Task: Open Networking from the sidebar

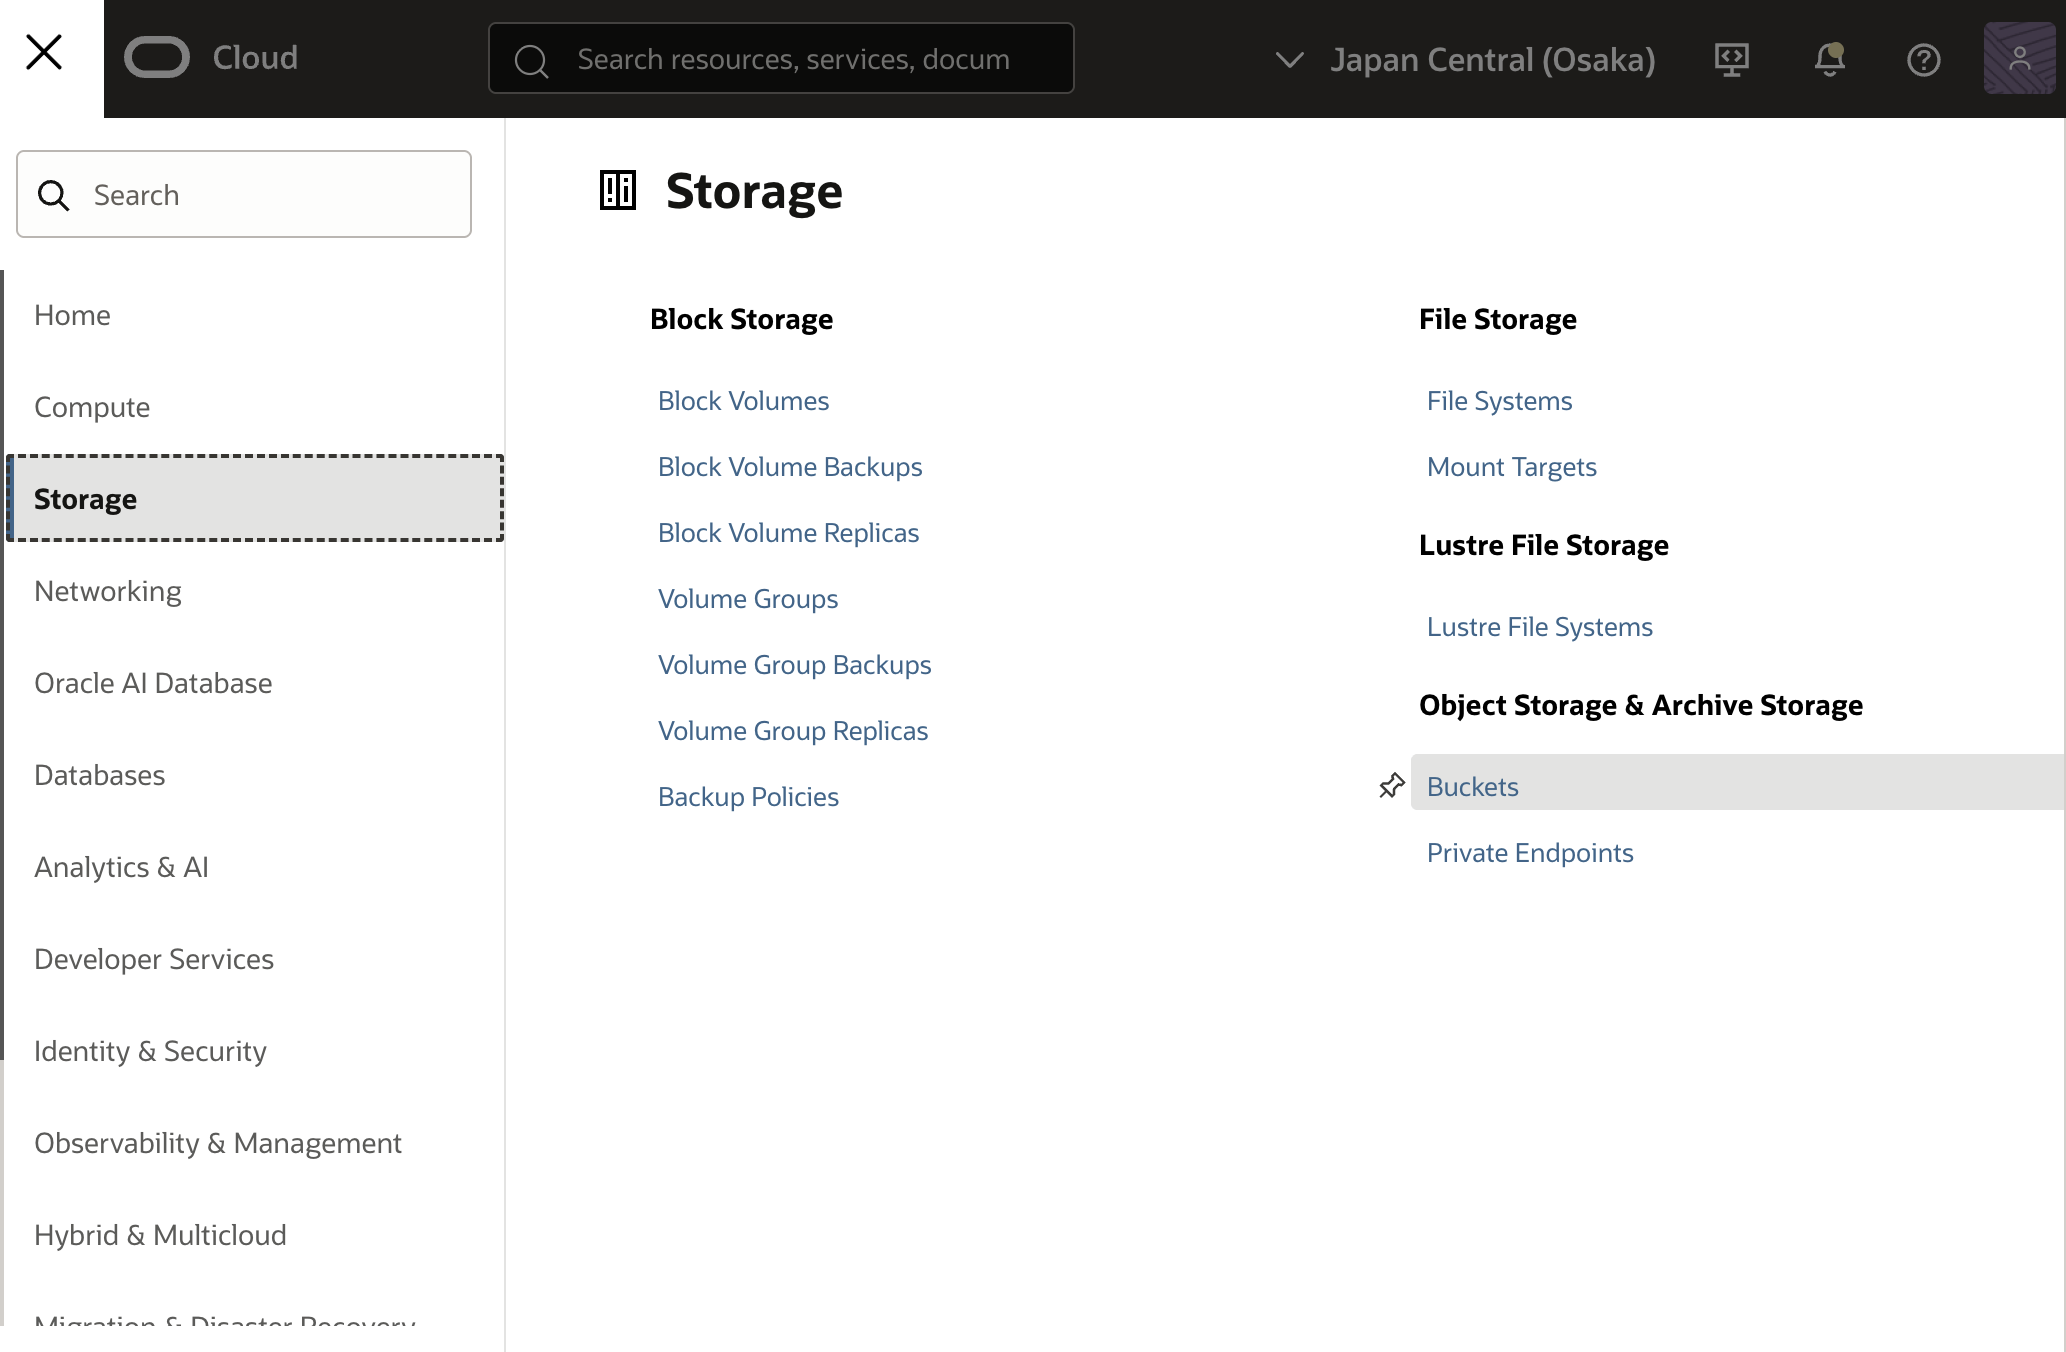Action: point(108,591)
